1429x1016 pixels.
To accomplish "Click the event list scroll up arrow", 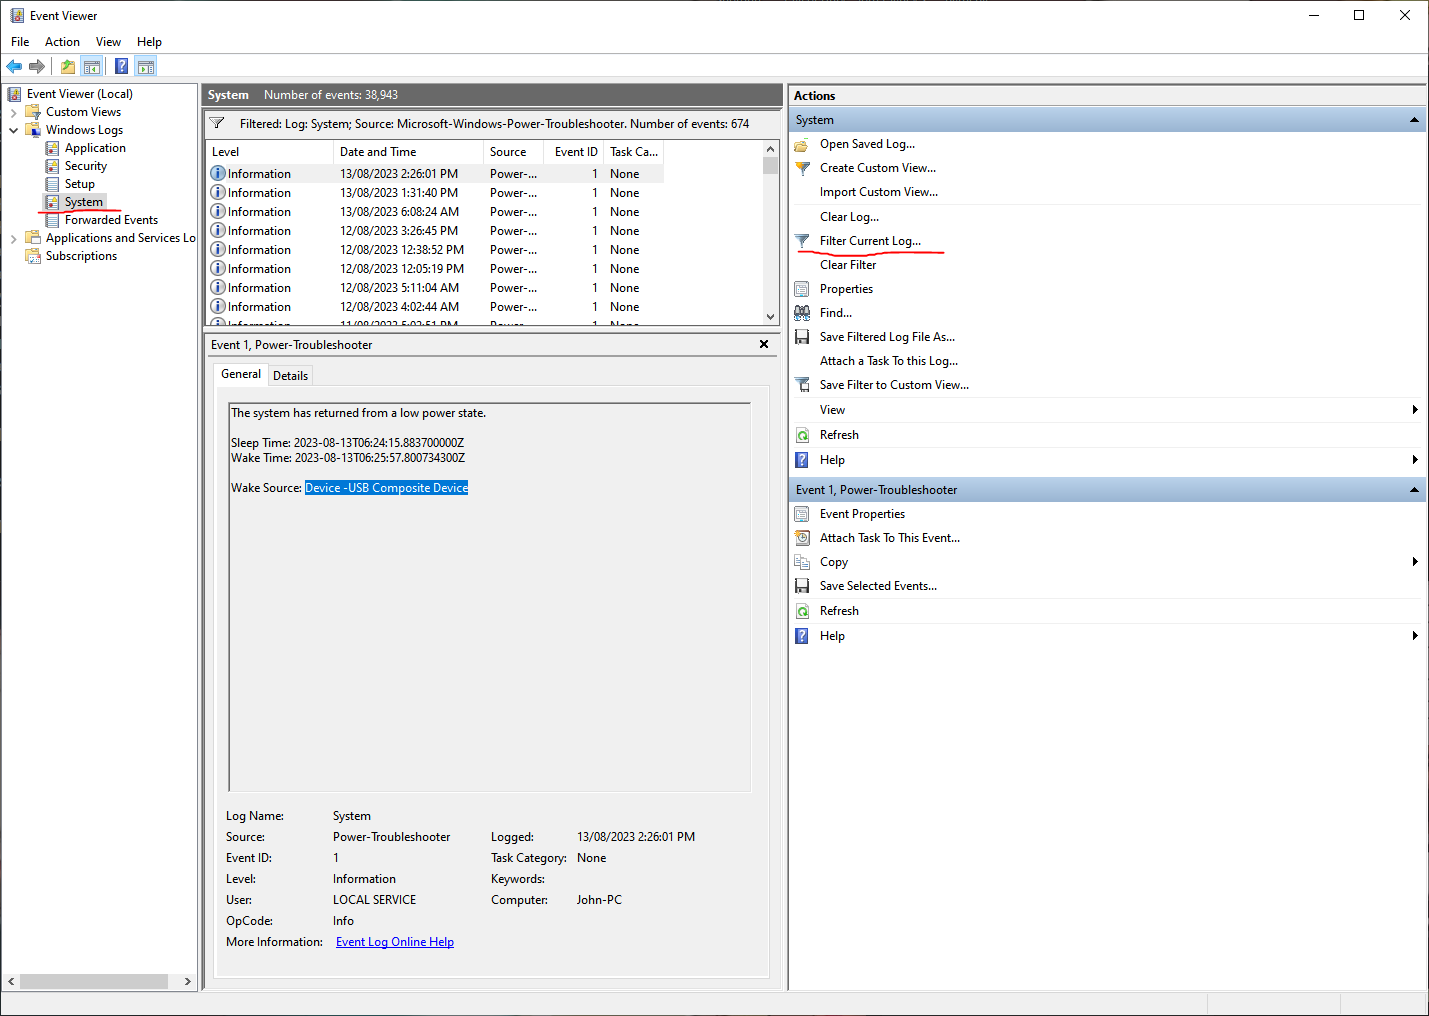I will coord(770,149).
